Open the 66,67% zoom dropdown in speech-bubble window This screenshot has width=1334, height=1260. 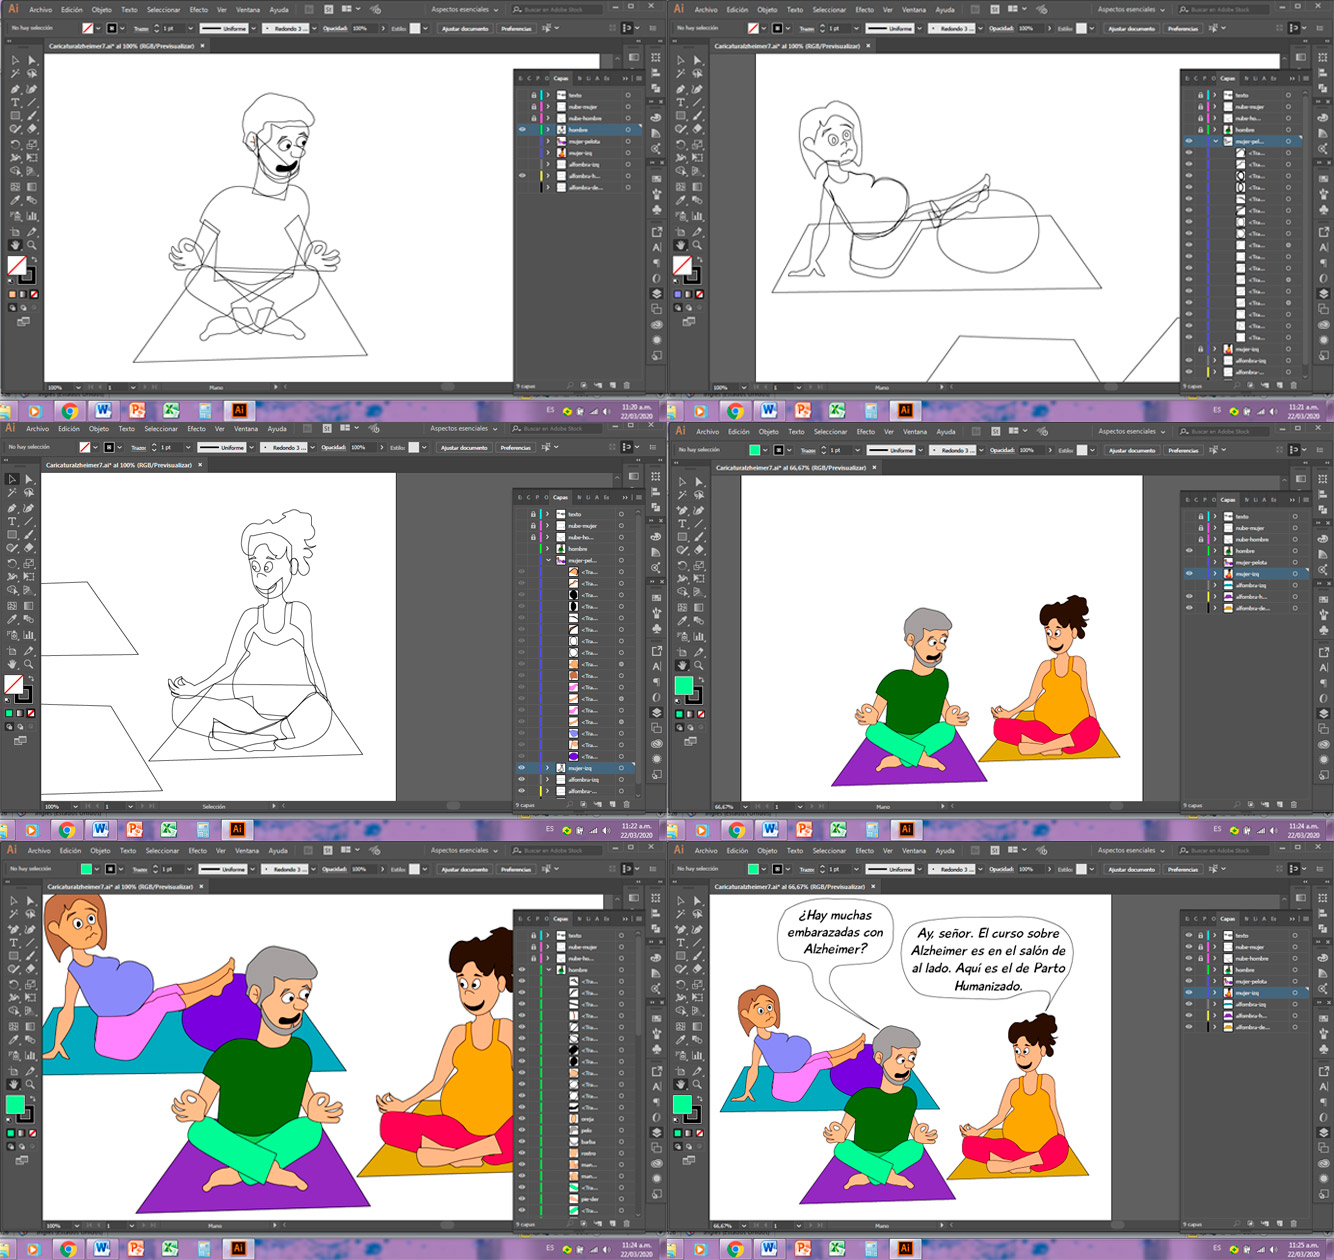(x=744, y=1225)
